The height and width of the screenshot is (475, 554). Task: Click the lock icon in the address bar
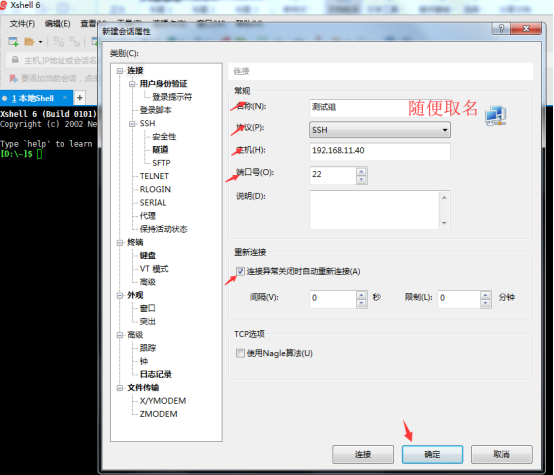tap(15, 60)
